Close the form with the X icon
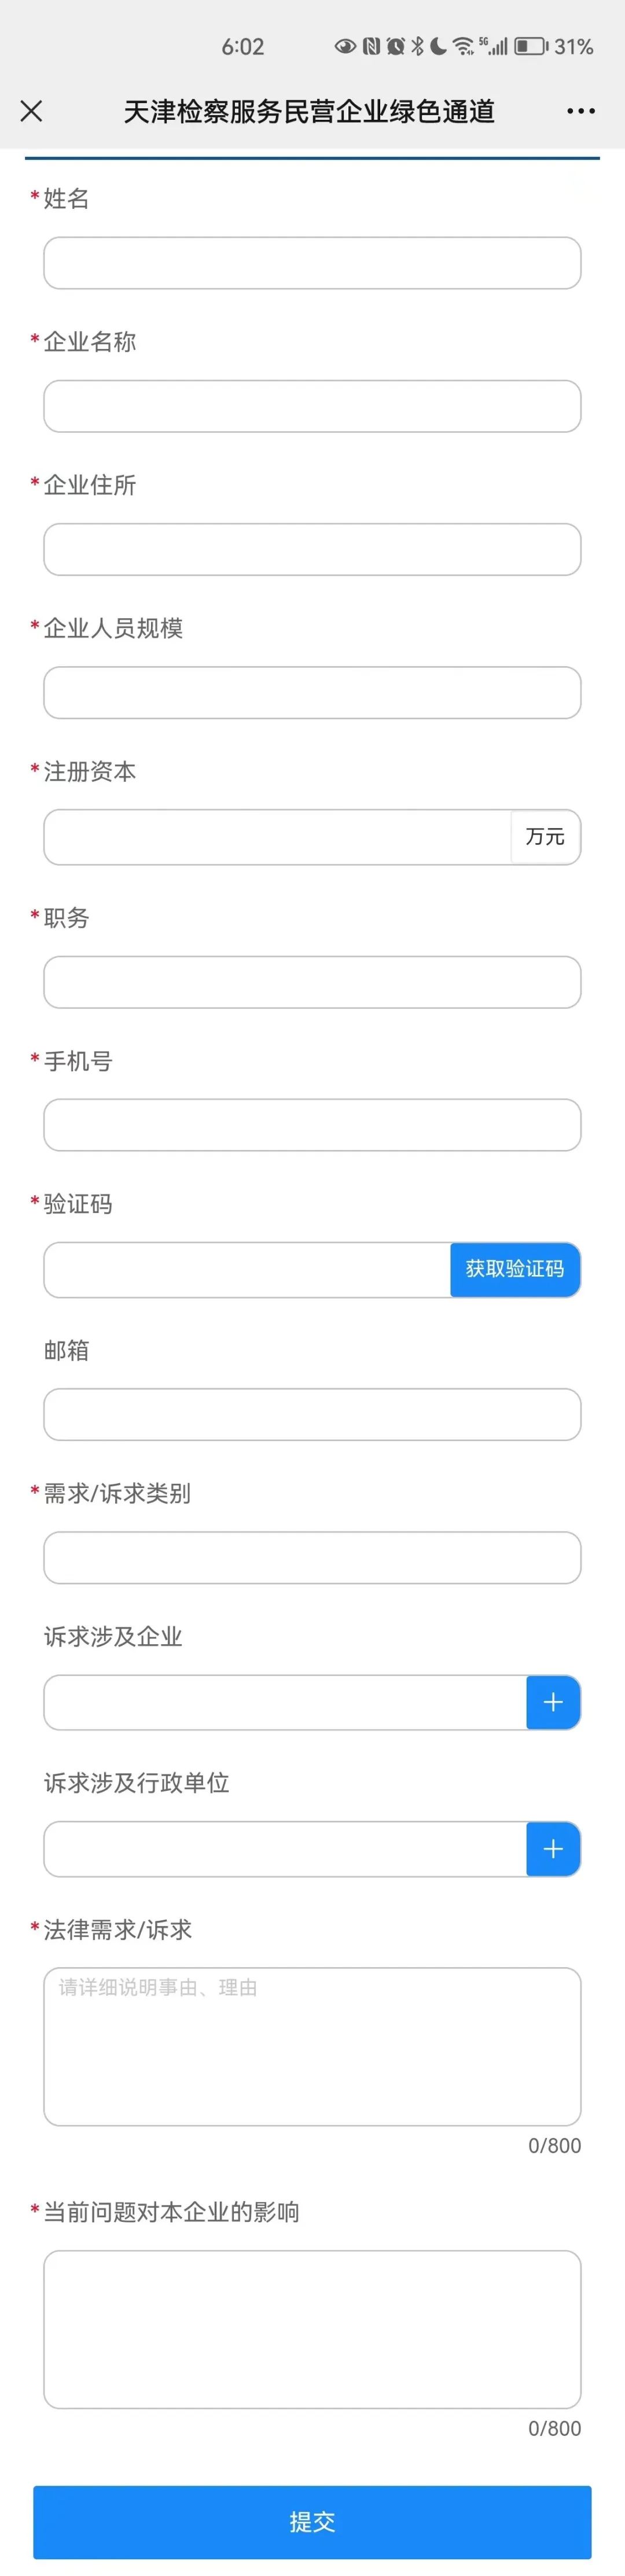The height and width of the screenshot is (2576, 625). click(x=31, y=111)
